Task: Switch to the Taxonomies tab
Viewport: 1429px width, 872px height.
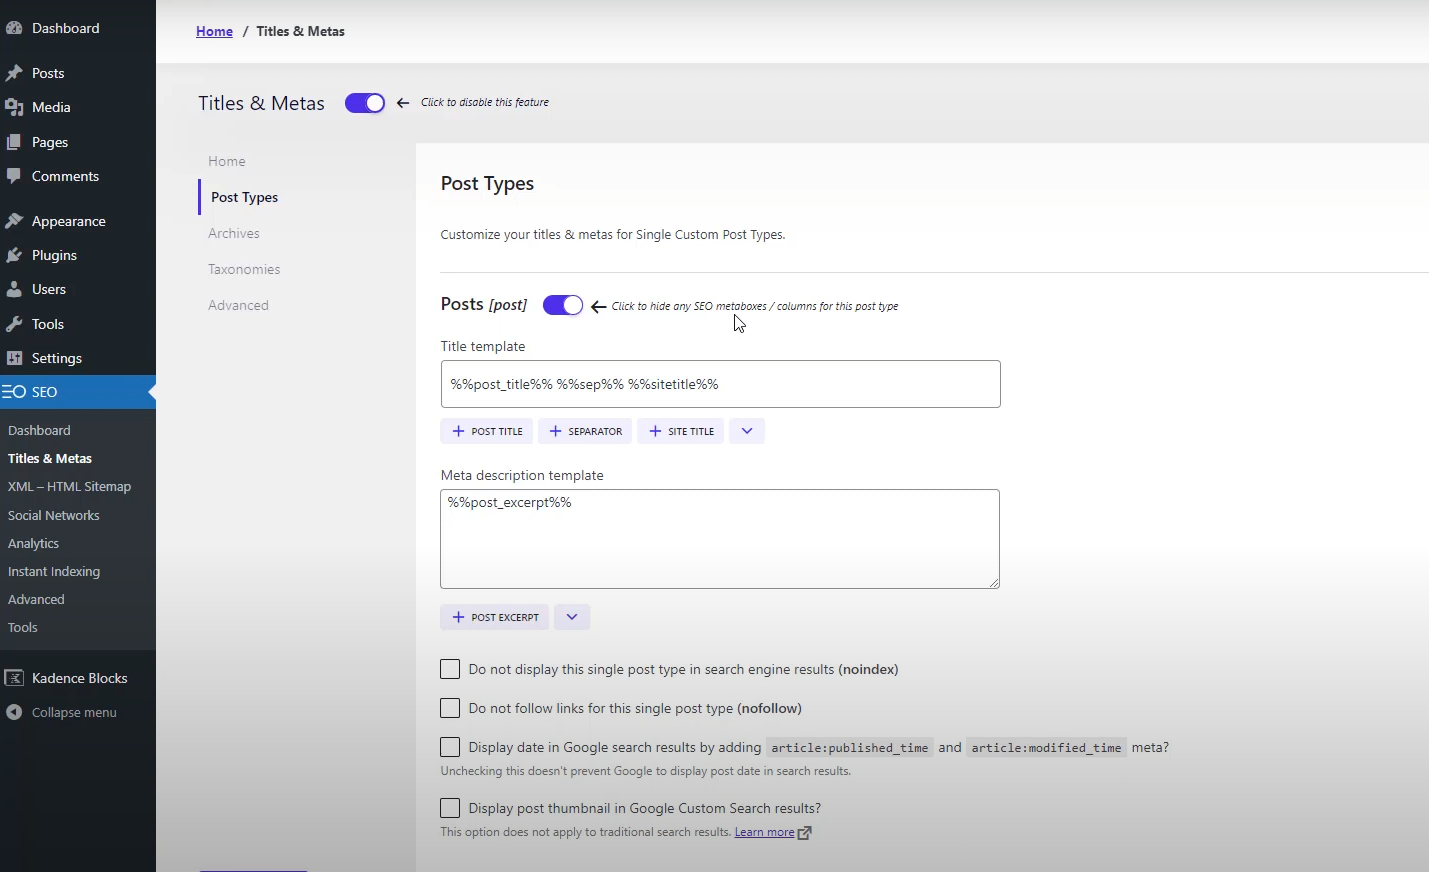Action: pos(244,269)
